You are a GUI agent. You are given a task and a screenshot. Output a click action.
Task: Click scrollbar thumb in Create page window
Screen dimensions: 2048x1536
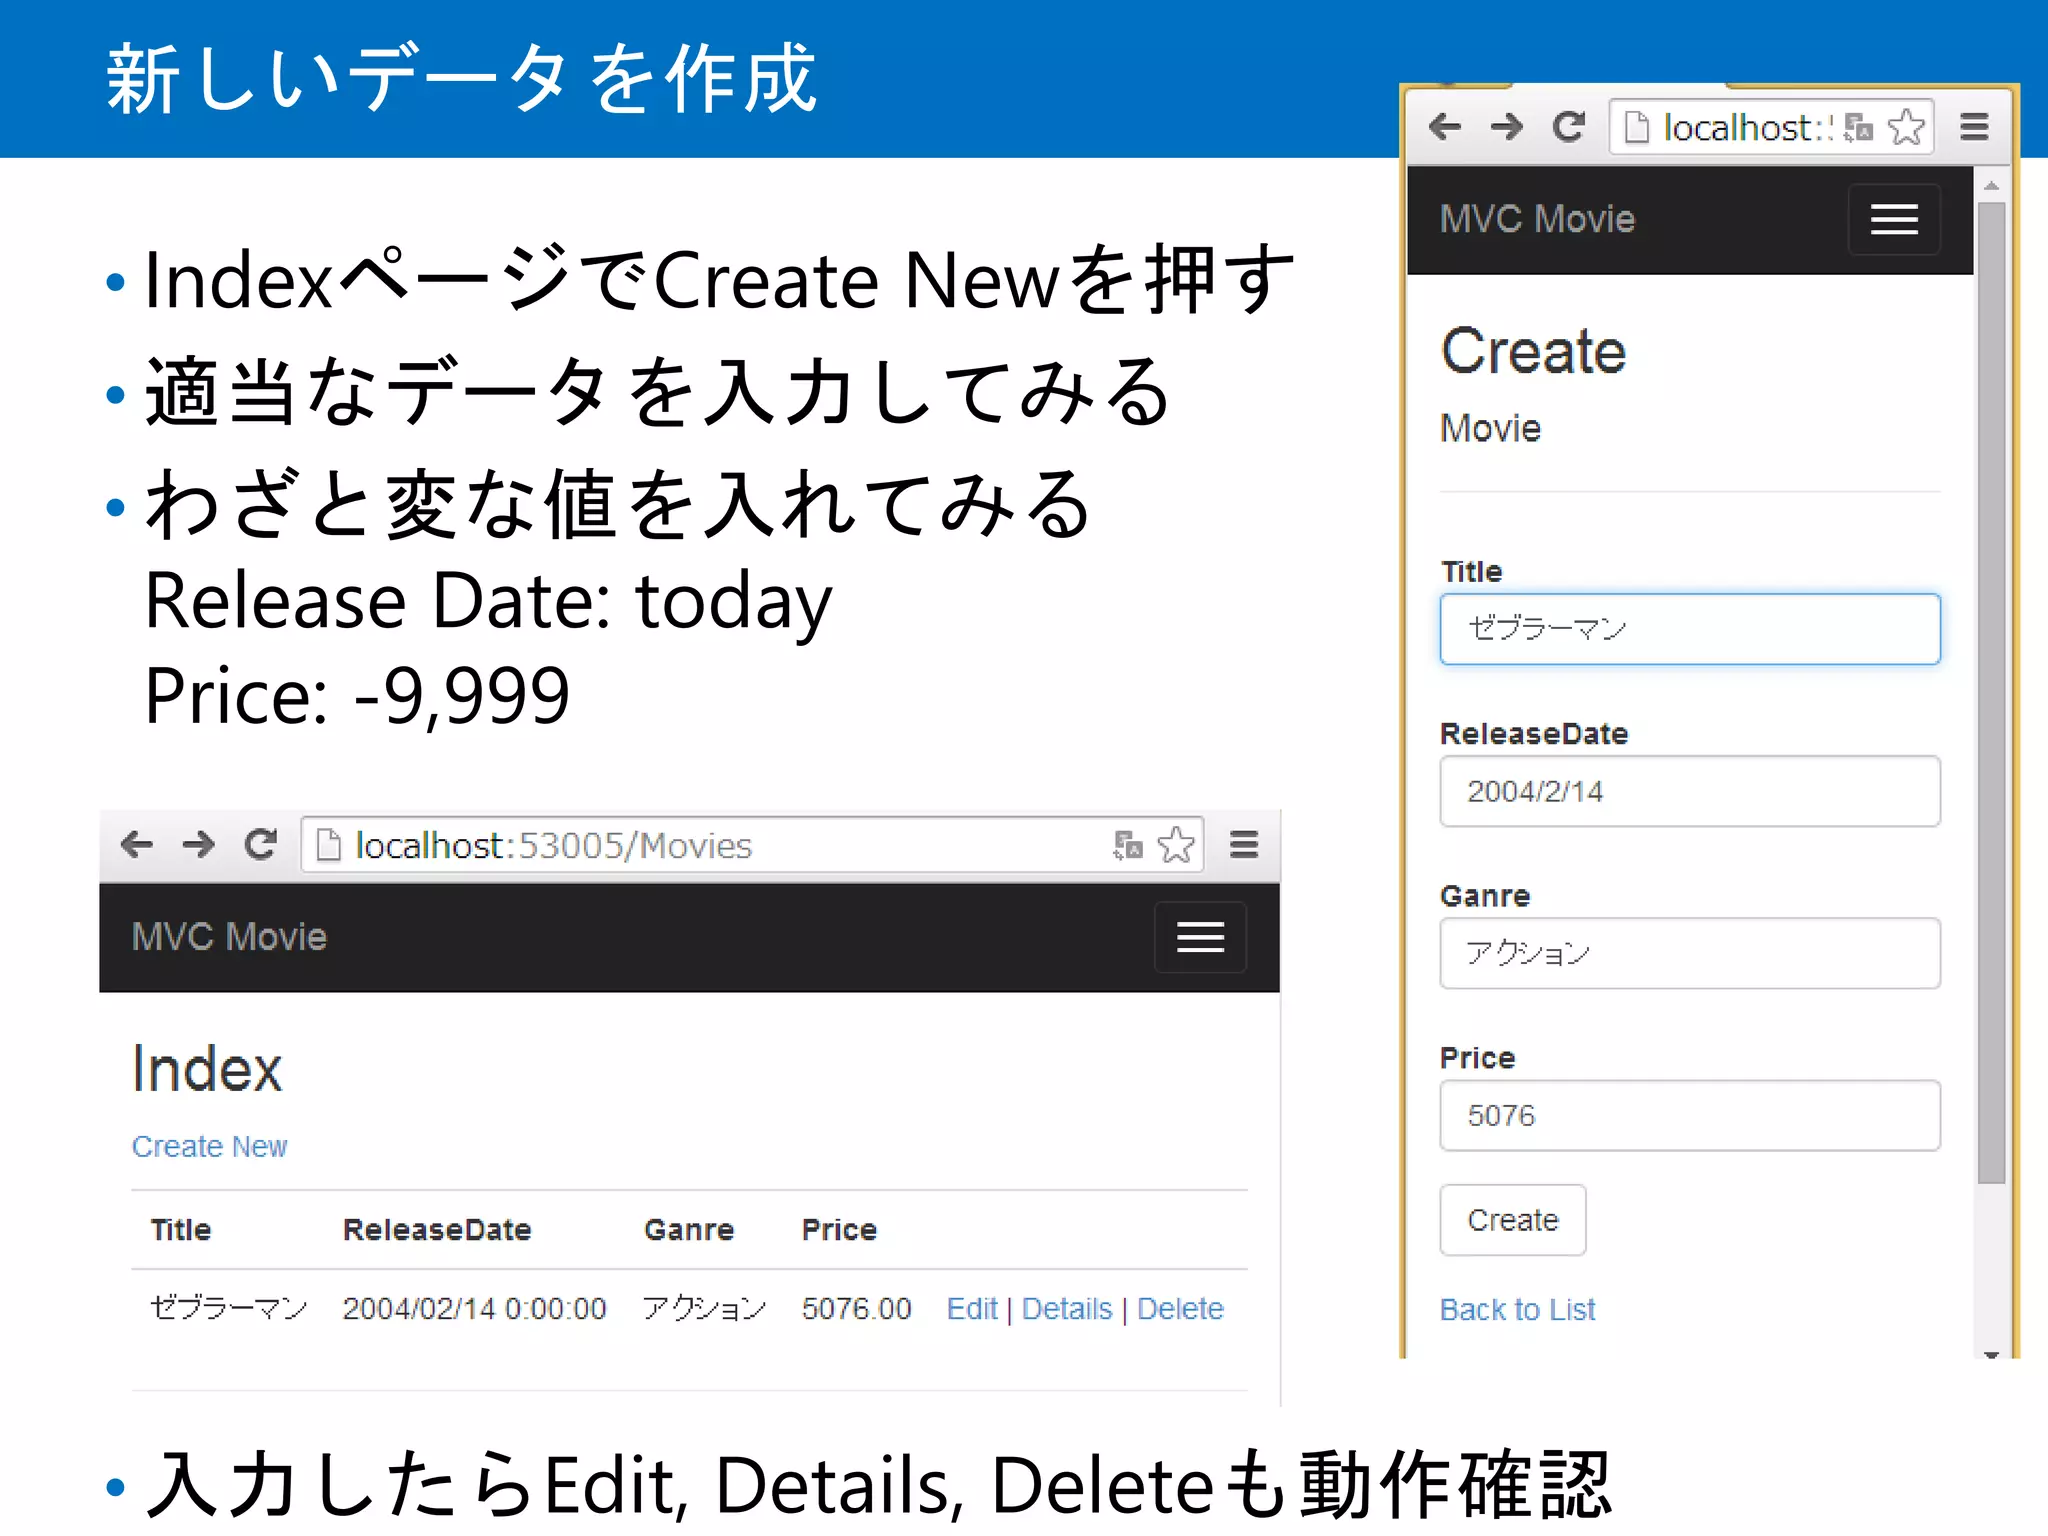click(1992, 692)
